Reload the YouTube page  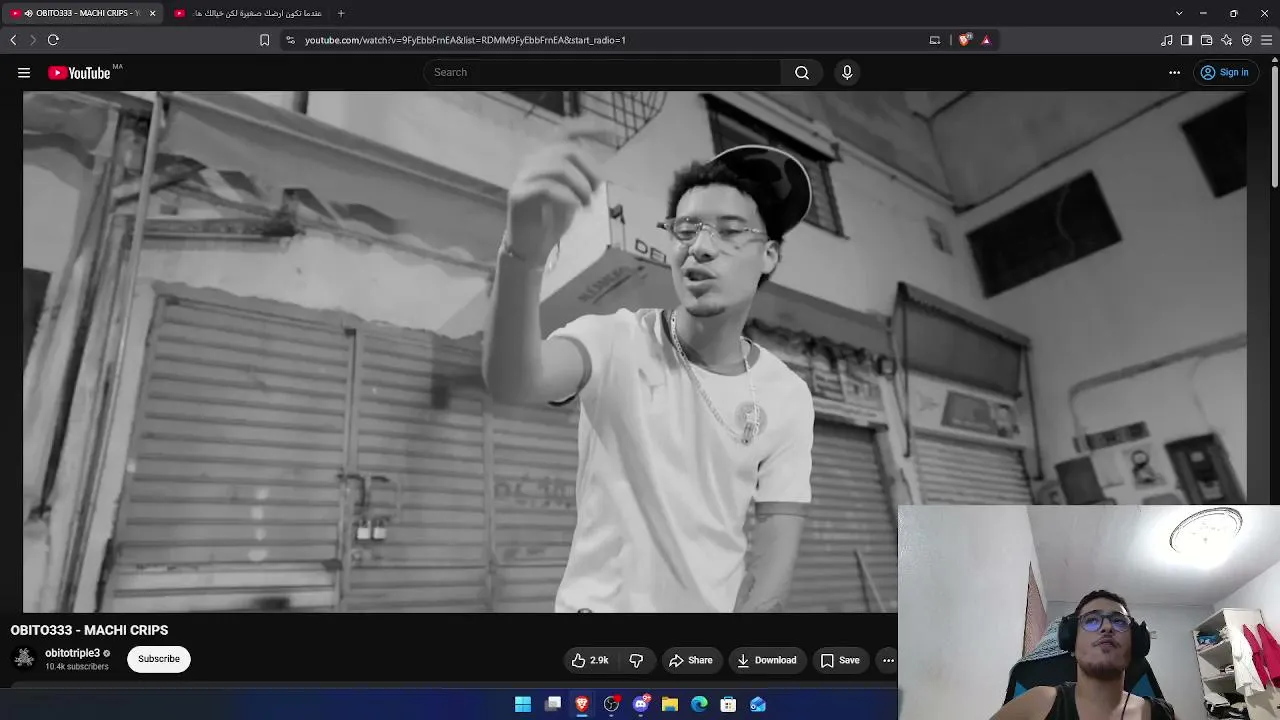pos(53,40)
